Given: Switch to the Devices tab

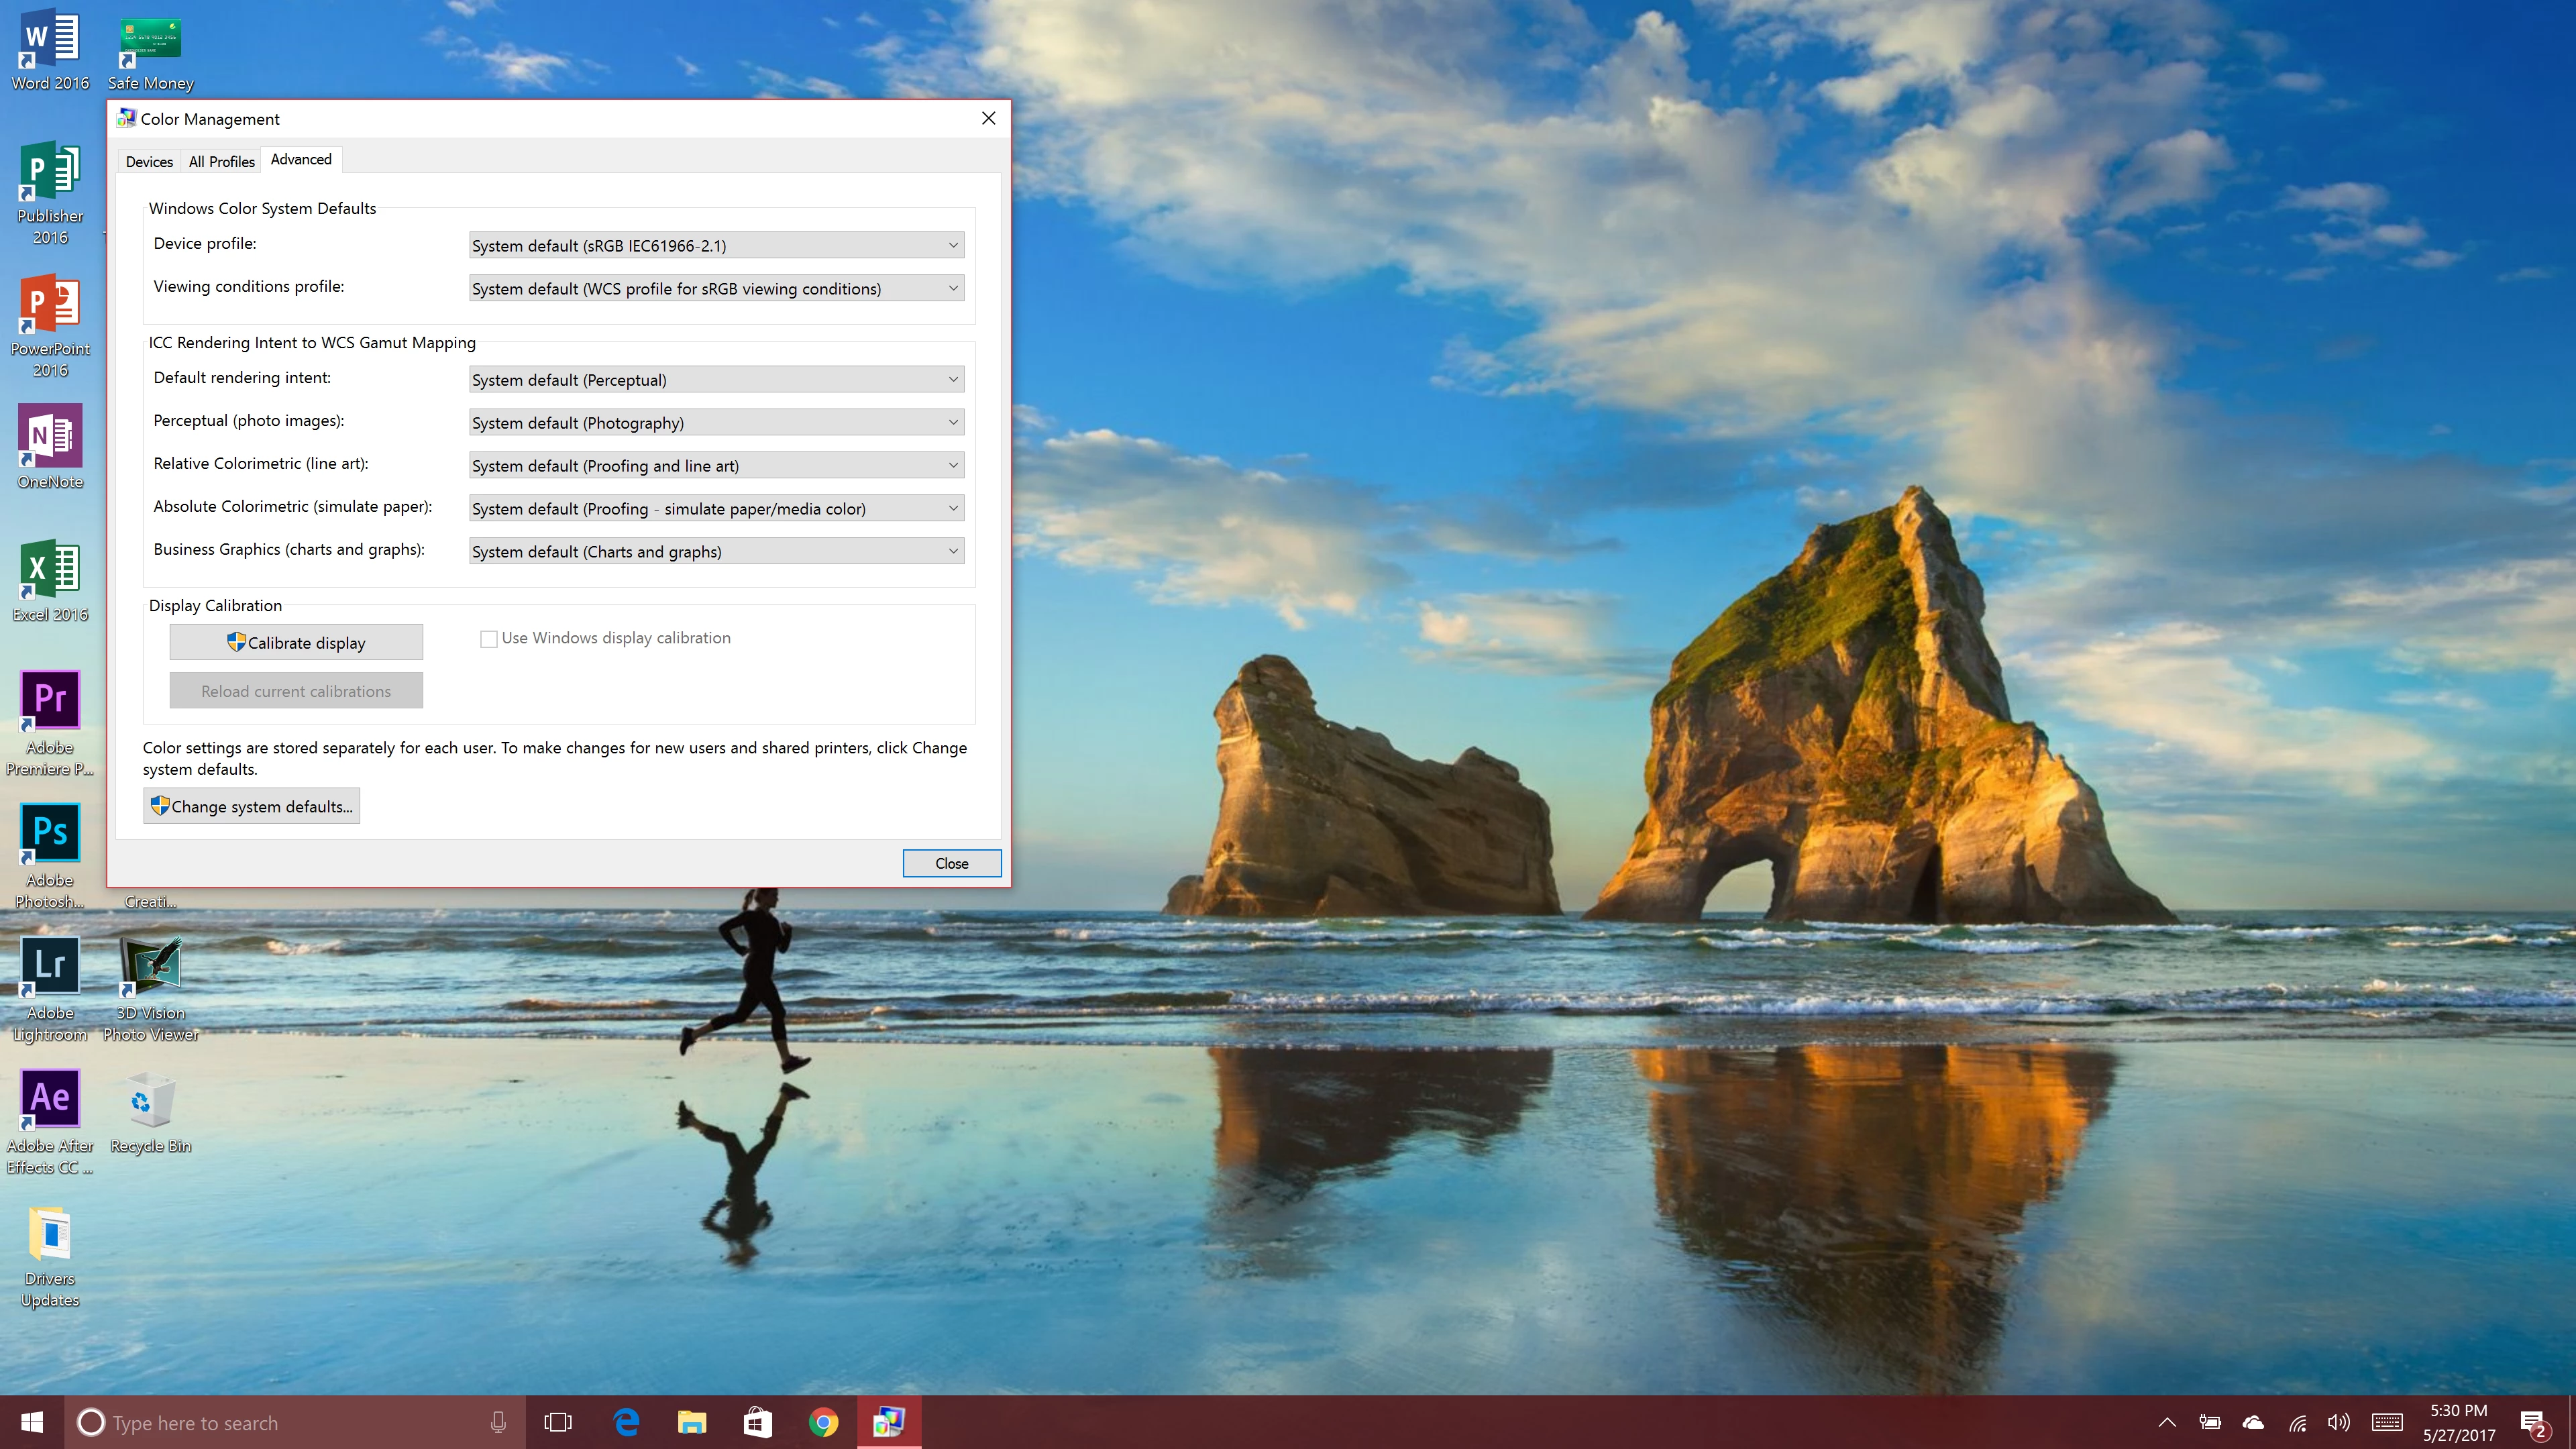Looking at the screenshot, I should [x=149, y=161].
